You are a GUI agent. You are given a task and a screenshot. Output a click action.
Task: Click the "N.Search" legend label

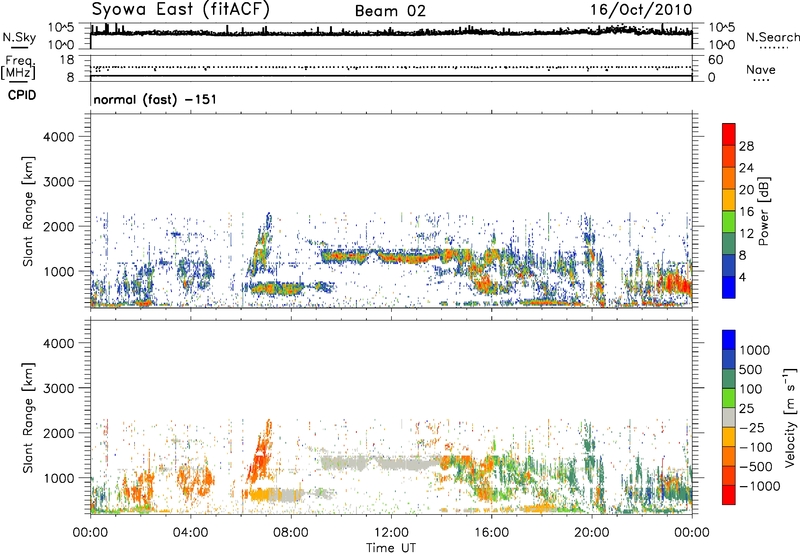[772, 37]
